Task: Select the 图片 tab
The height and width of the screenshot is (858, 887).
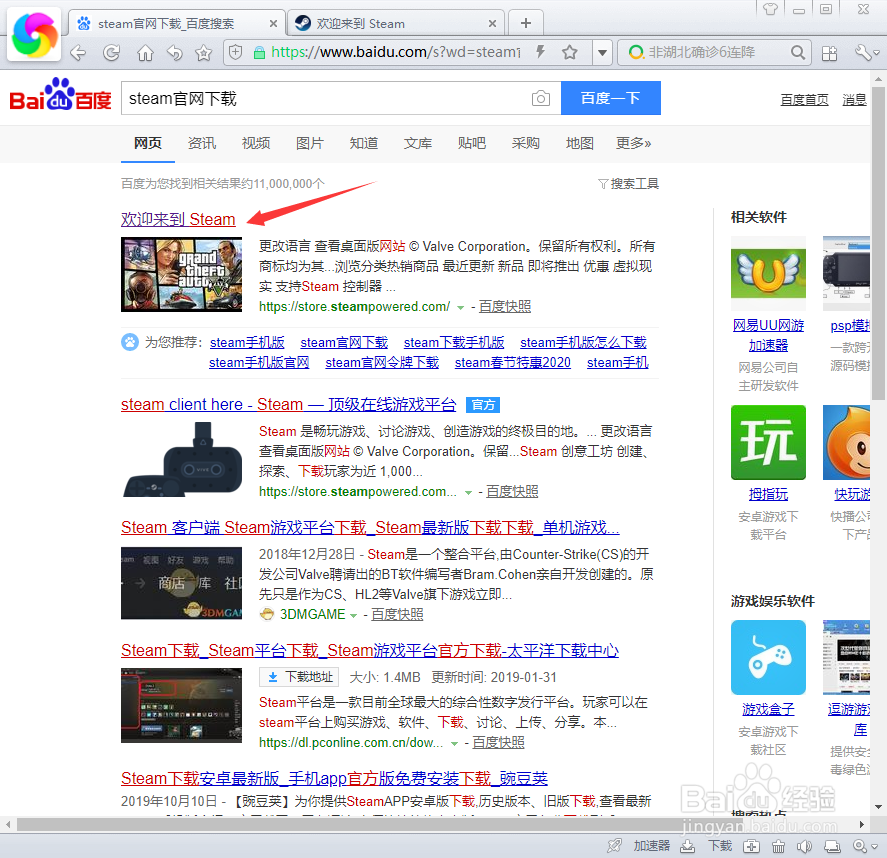Action: point(309,143)
